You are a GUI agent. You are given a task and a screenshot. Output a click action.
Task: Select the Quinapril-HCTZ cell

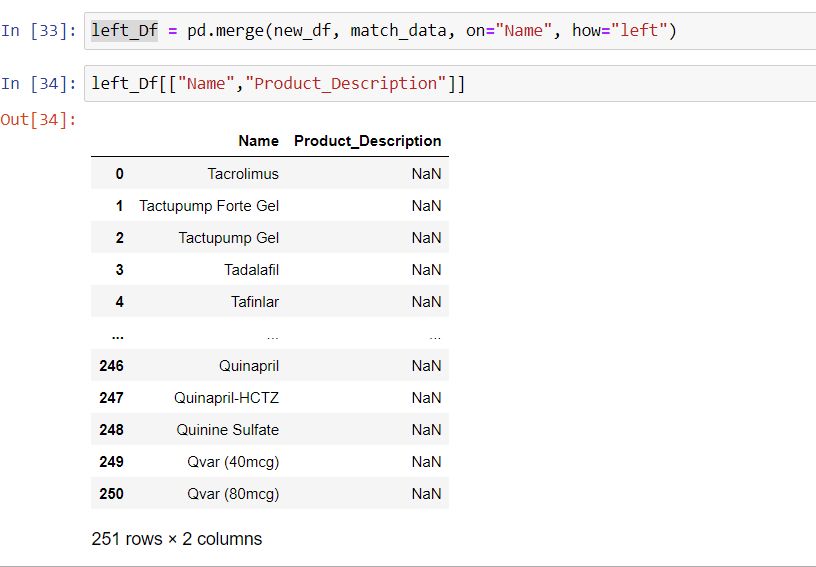(x=226, y=398)
